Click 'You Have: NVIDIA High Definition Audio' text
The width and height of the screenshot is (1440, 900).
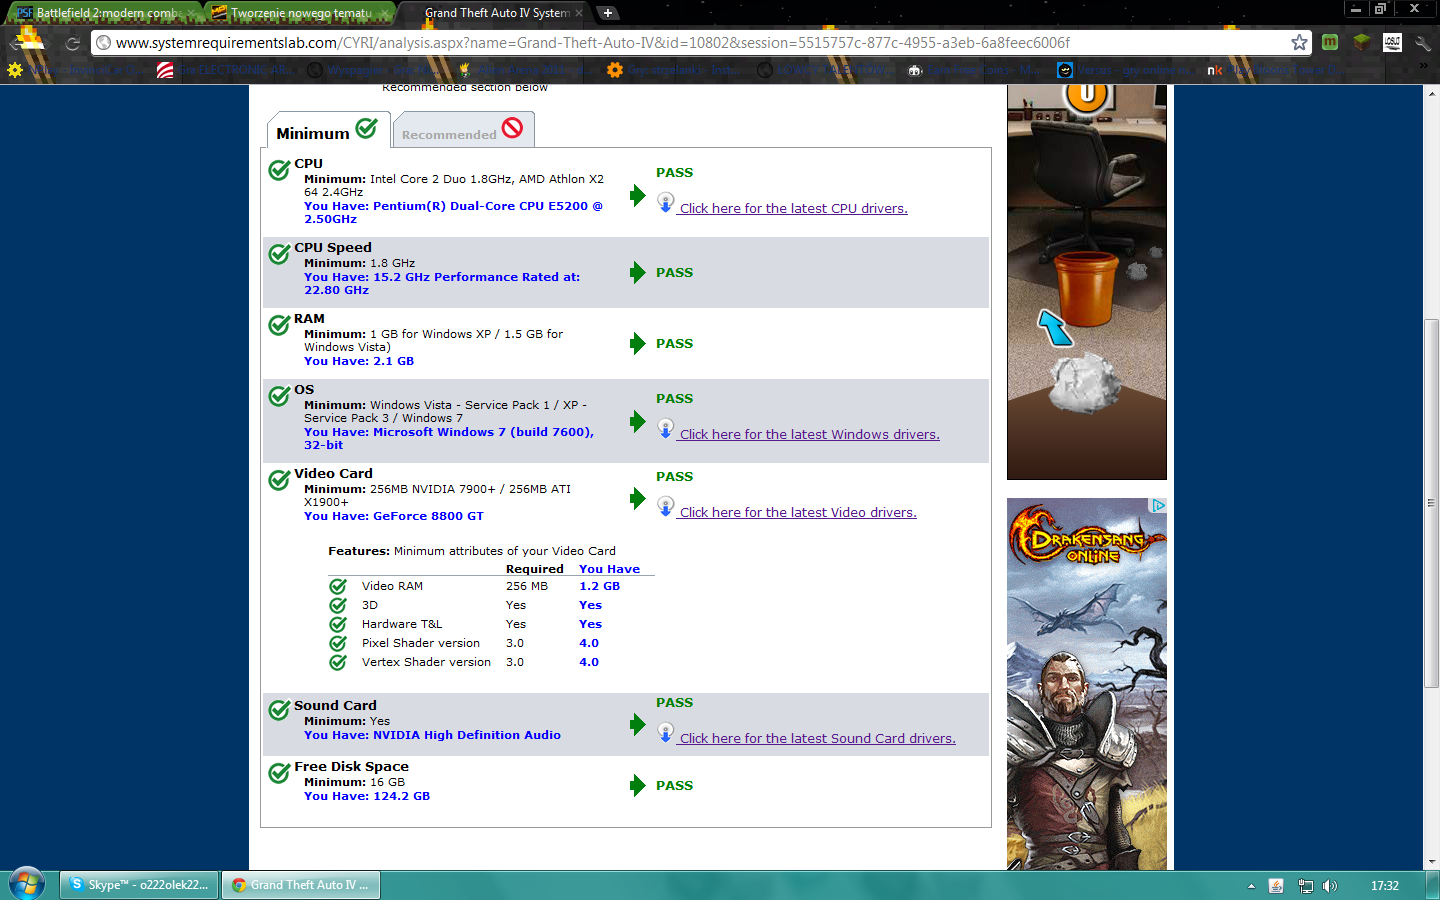432,735
